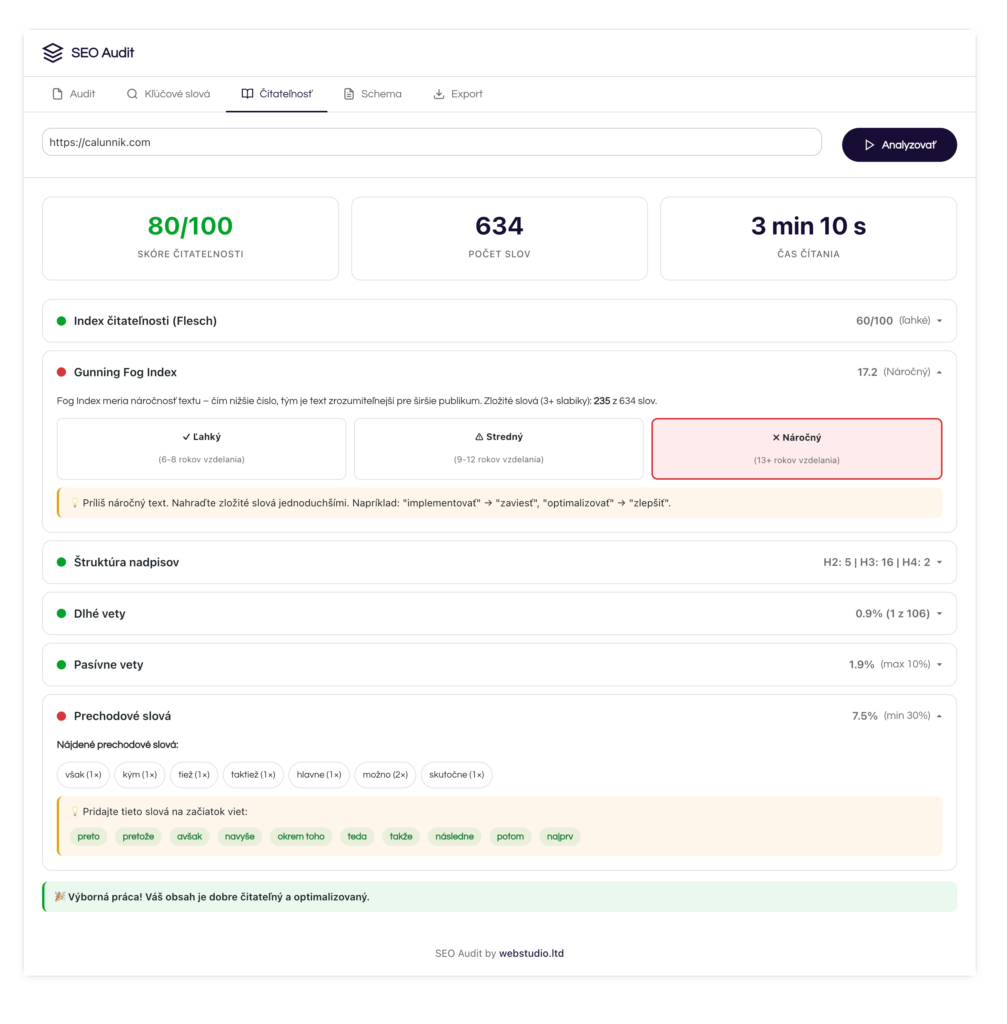
Task: Click green status dot for Pasívne vety
Action: pyautogui.click(x=61, y=665)
